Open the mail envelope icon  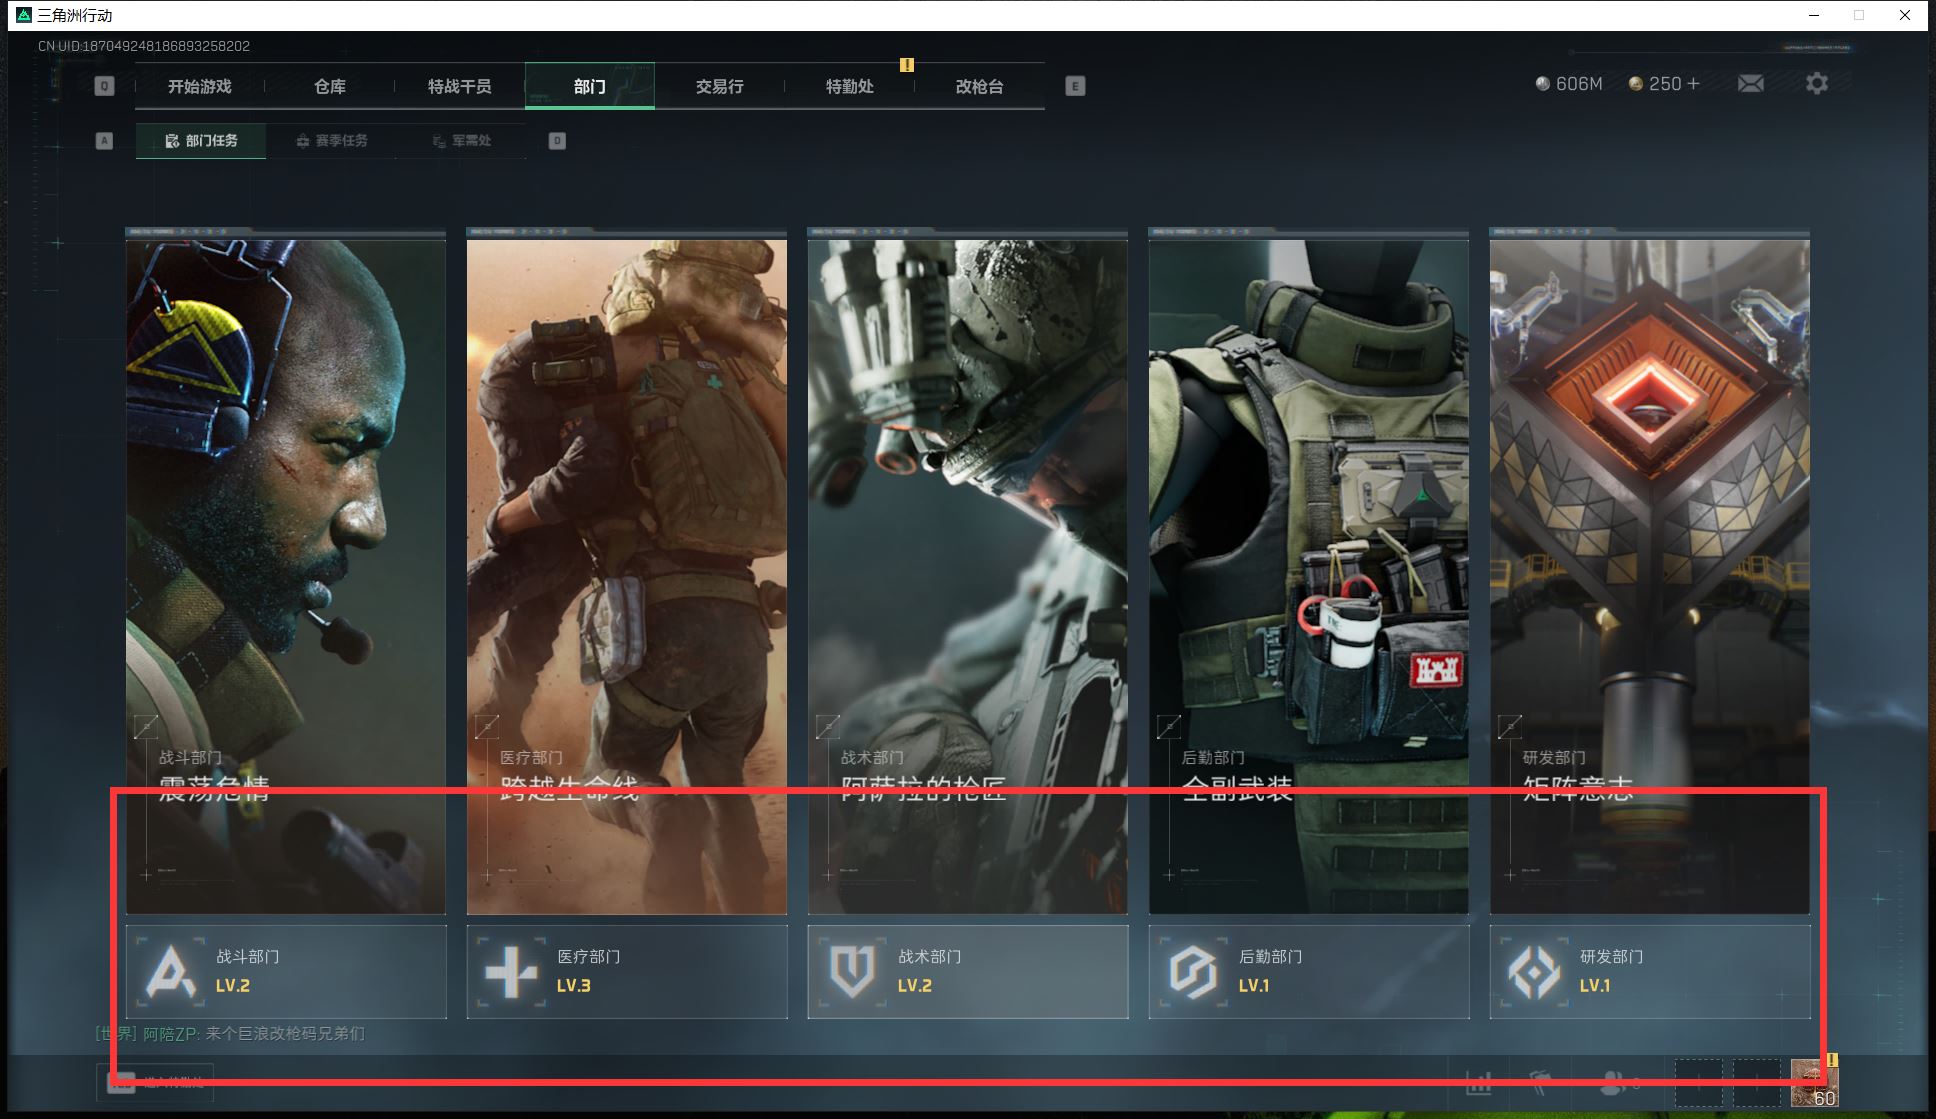tap(1750, 84)
